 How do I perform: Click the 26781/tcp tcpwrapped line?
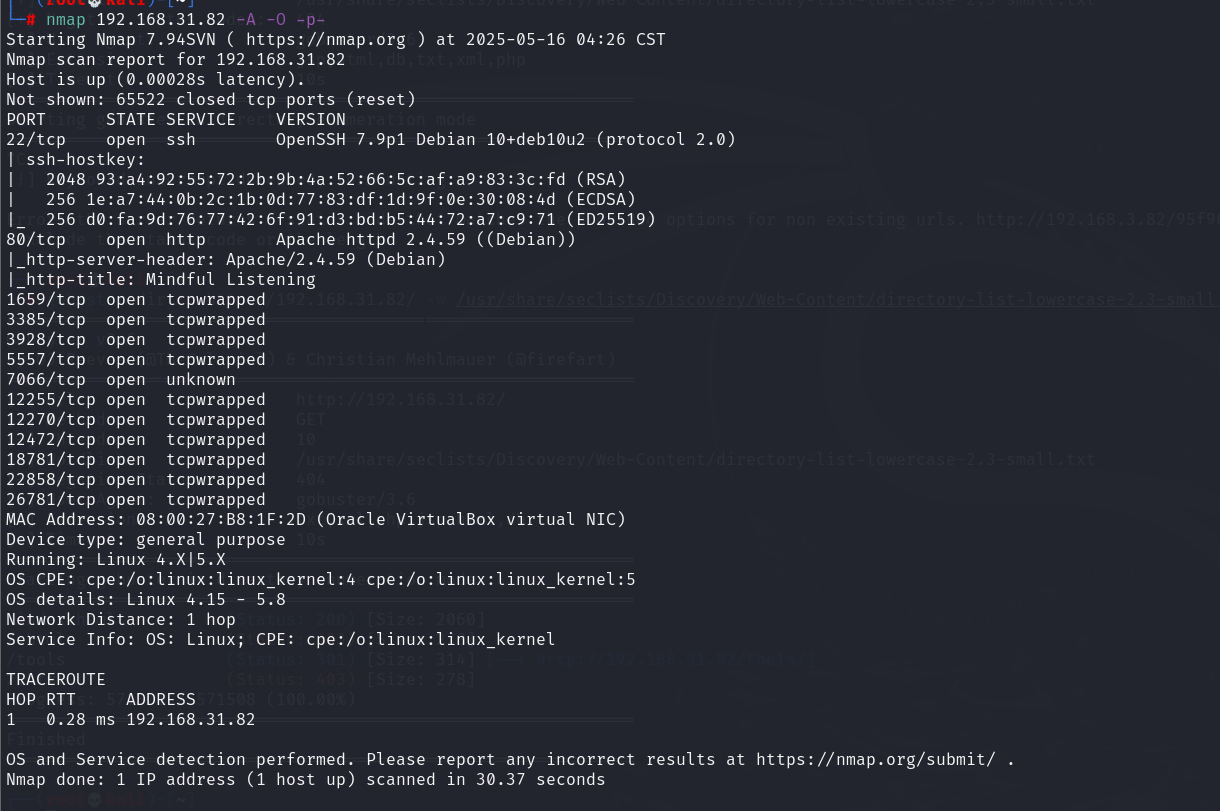click(x=136, y=499)
